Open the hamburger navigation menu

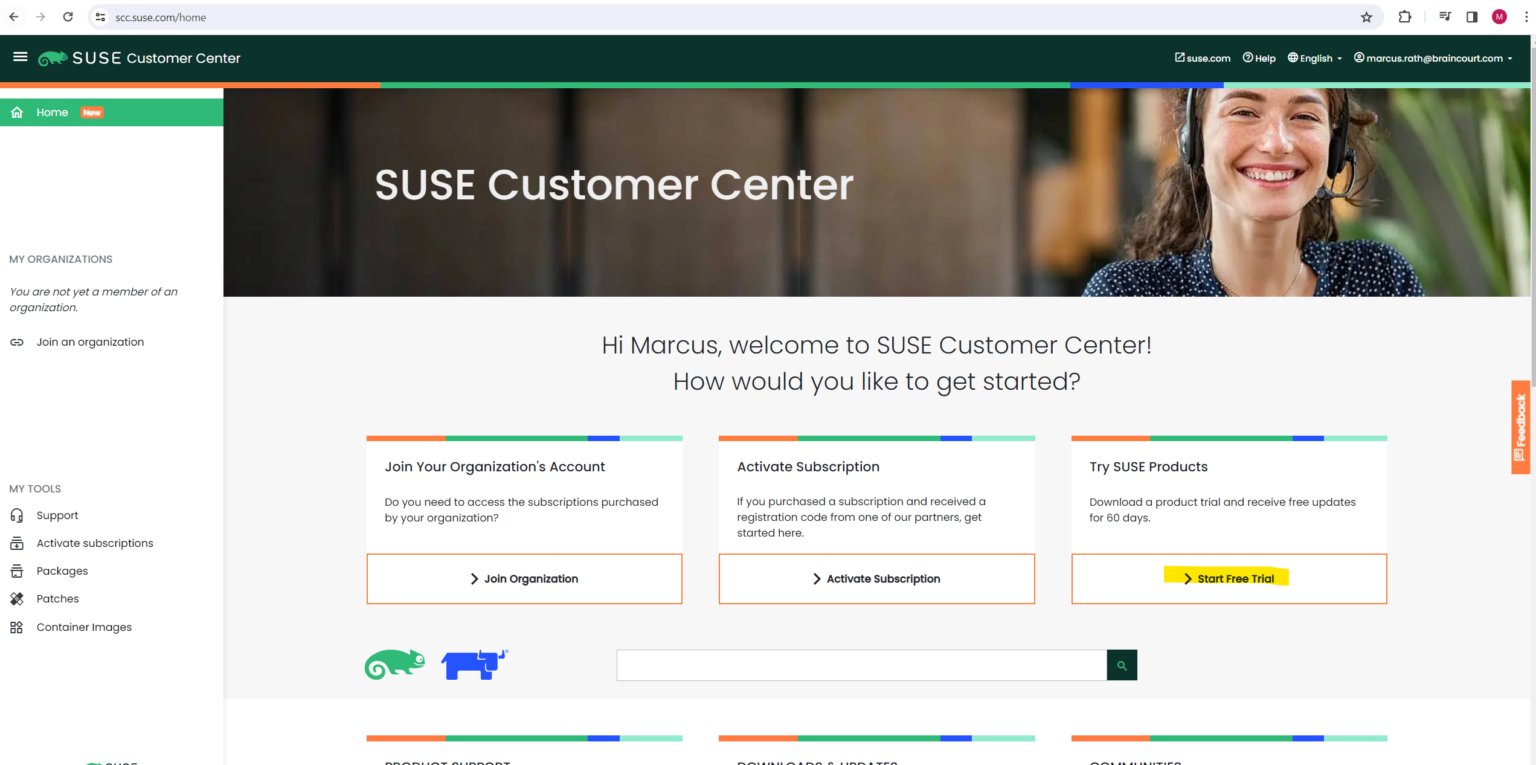point(20,57)
